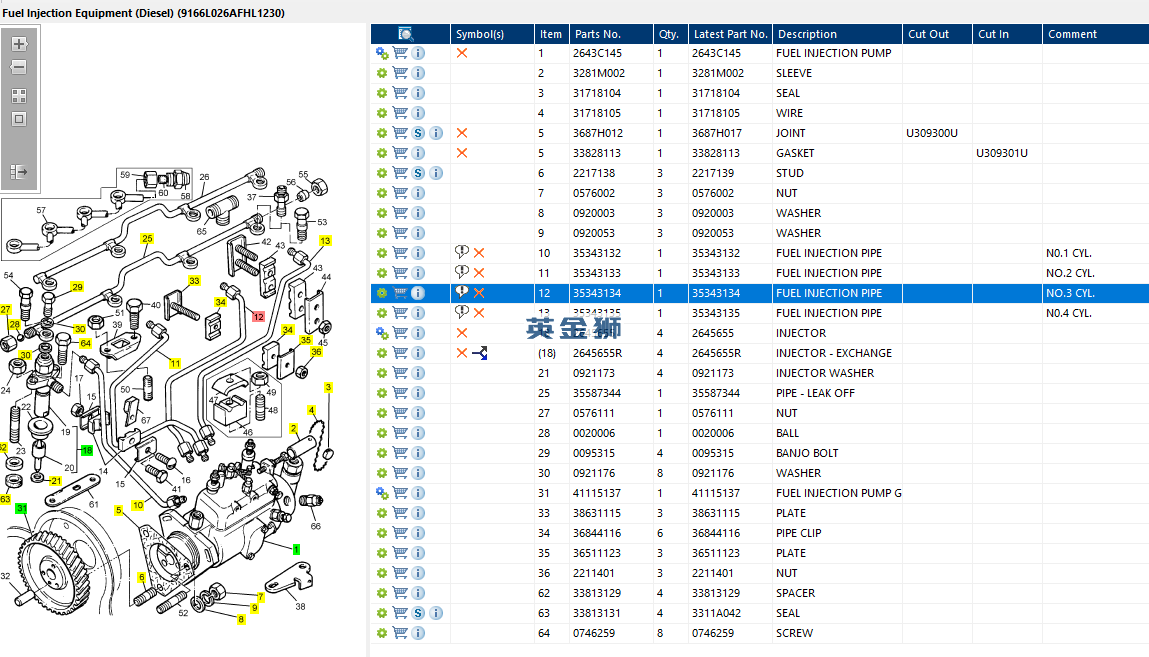Select latest part number 3687H017

click(717, 133)
